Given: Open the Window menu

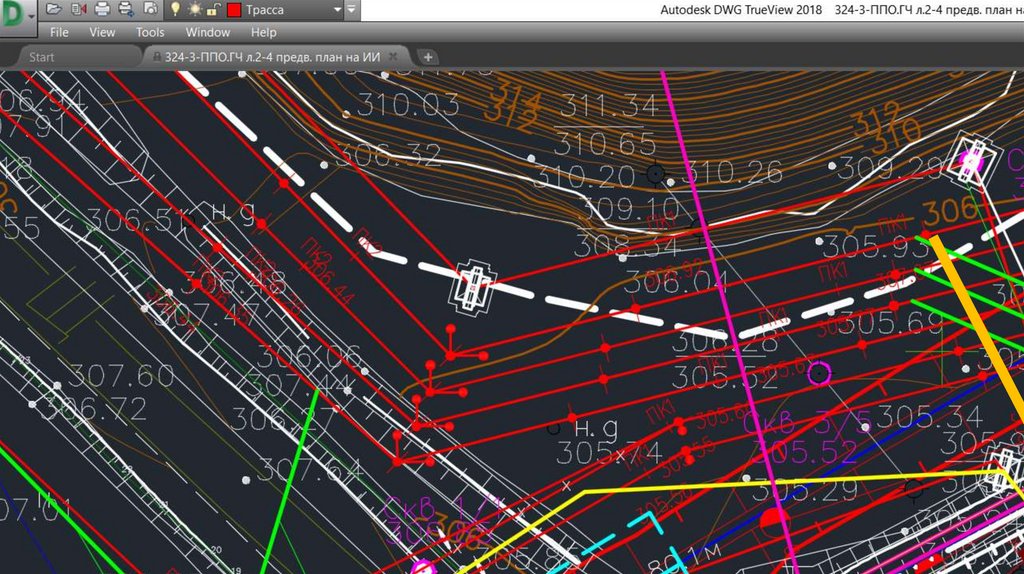Looking at the screenshot, I should click(x=207, y=32).
